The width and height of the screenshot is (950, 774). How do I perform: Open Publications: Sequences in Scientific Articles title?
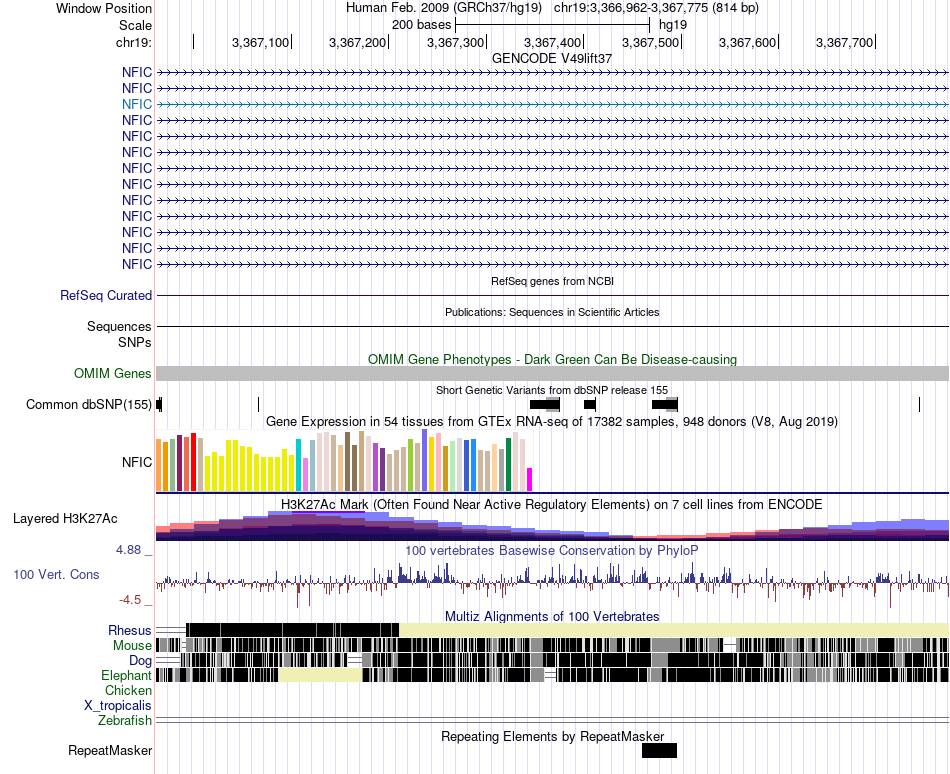pos(552,312)
